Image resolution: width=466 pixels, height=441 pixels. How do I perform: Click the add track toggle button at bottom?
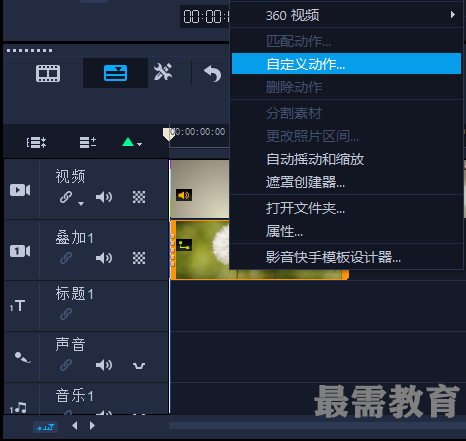pos(45,427)
